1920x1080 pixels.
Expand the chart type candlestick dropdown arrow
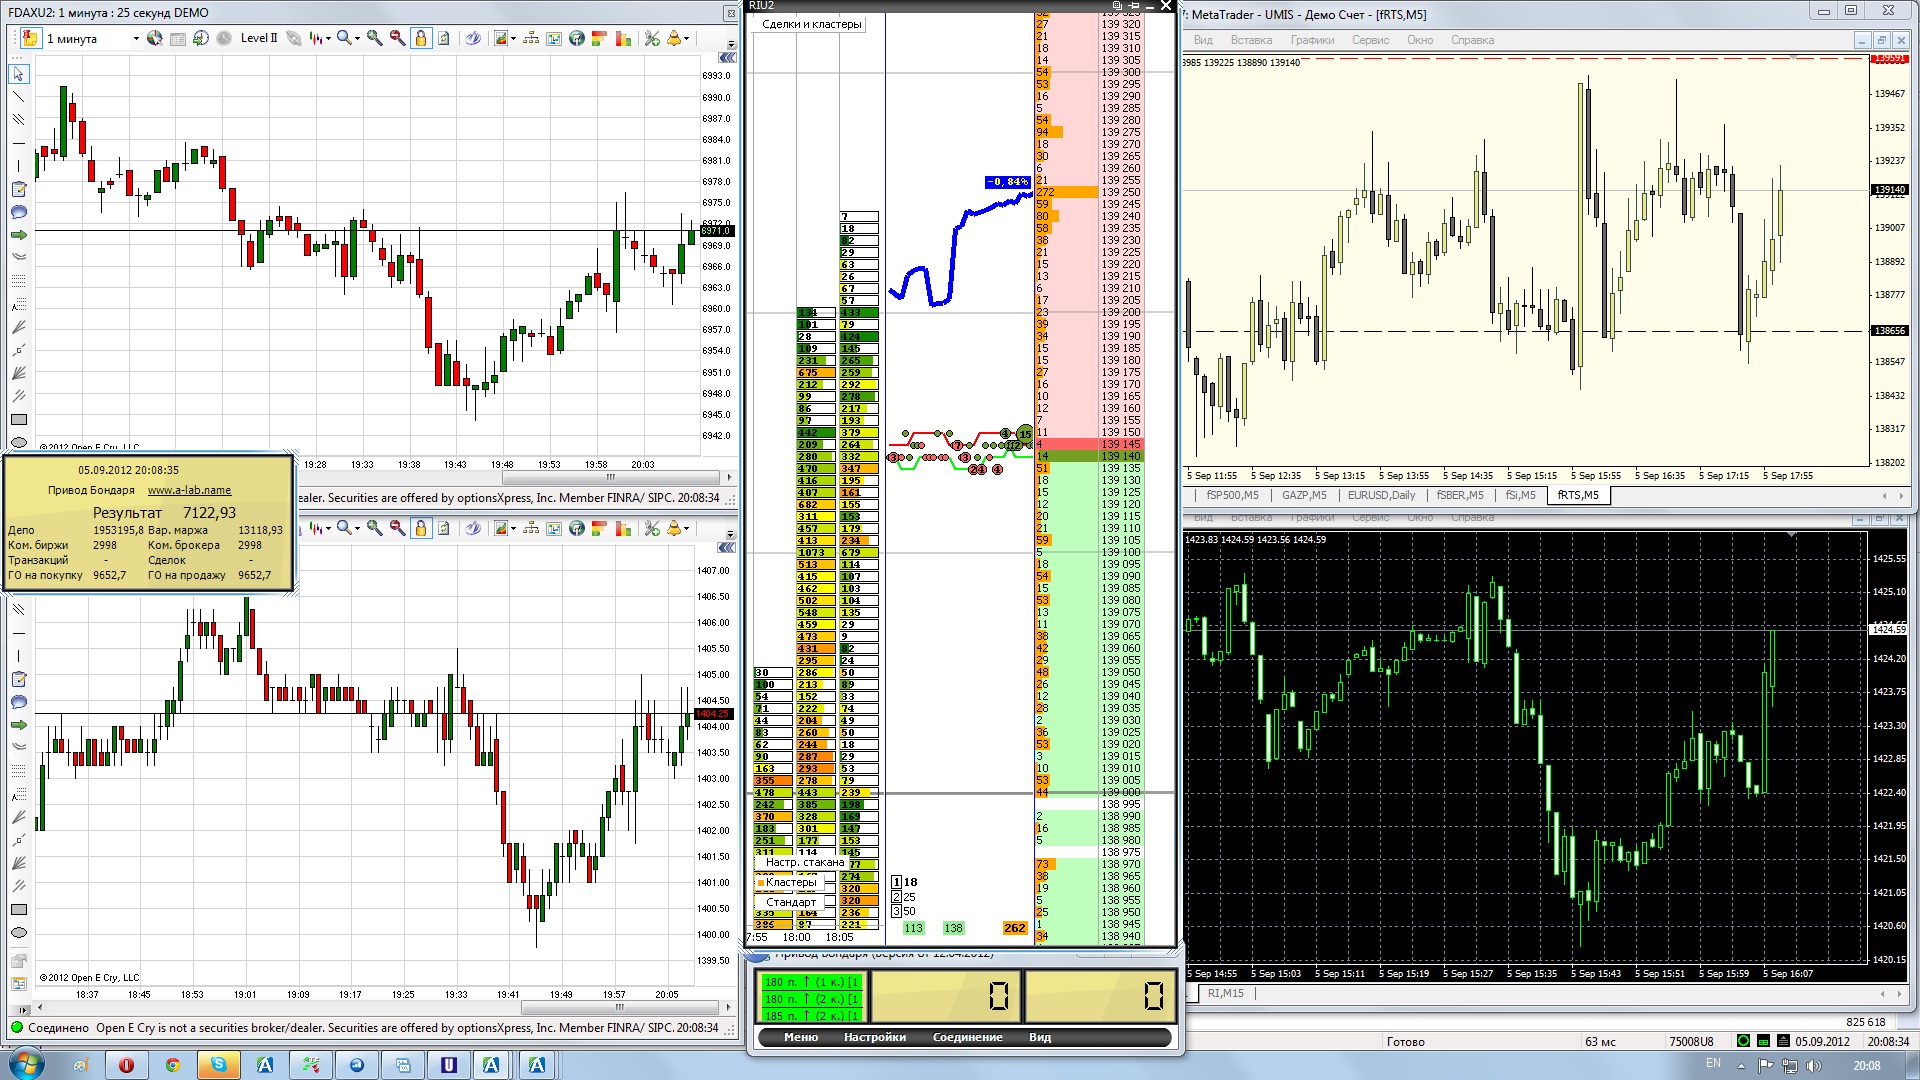[x=328, y=39]
